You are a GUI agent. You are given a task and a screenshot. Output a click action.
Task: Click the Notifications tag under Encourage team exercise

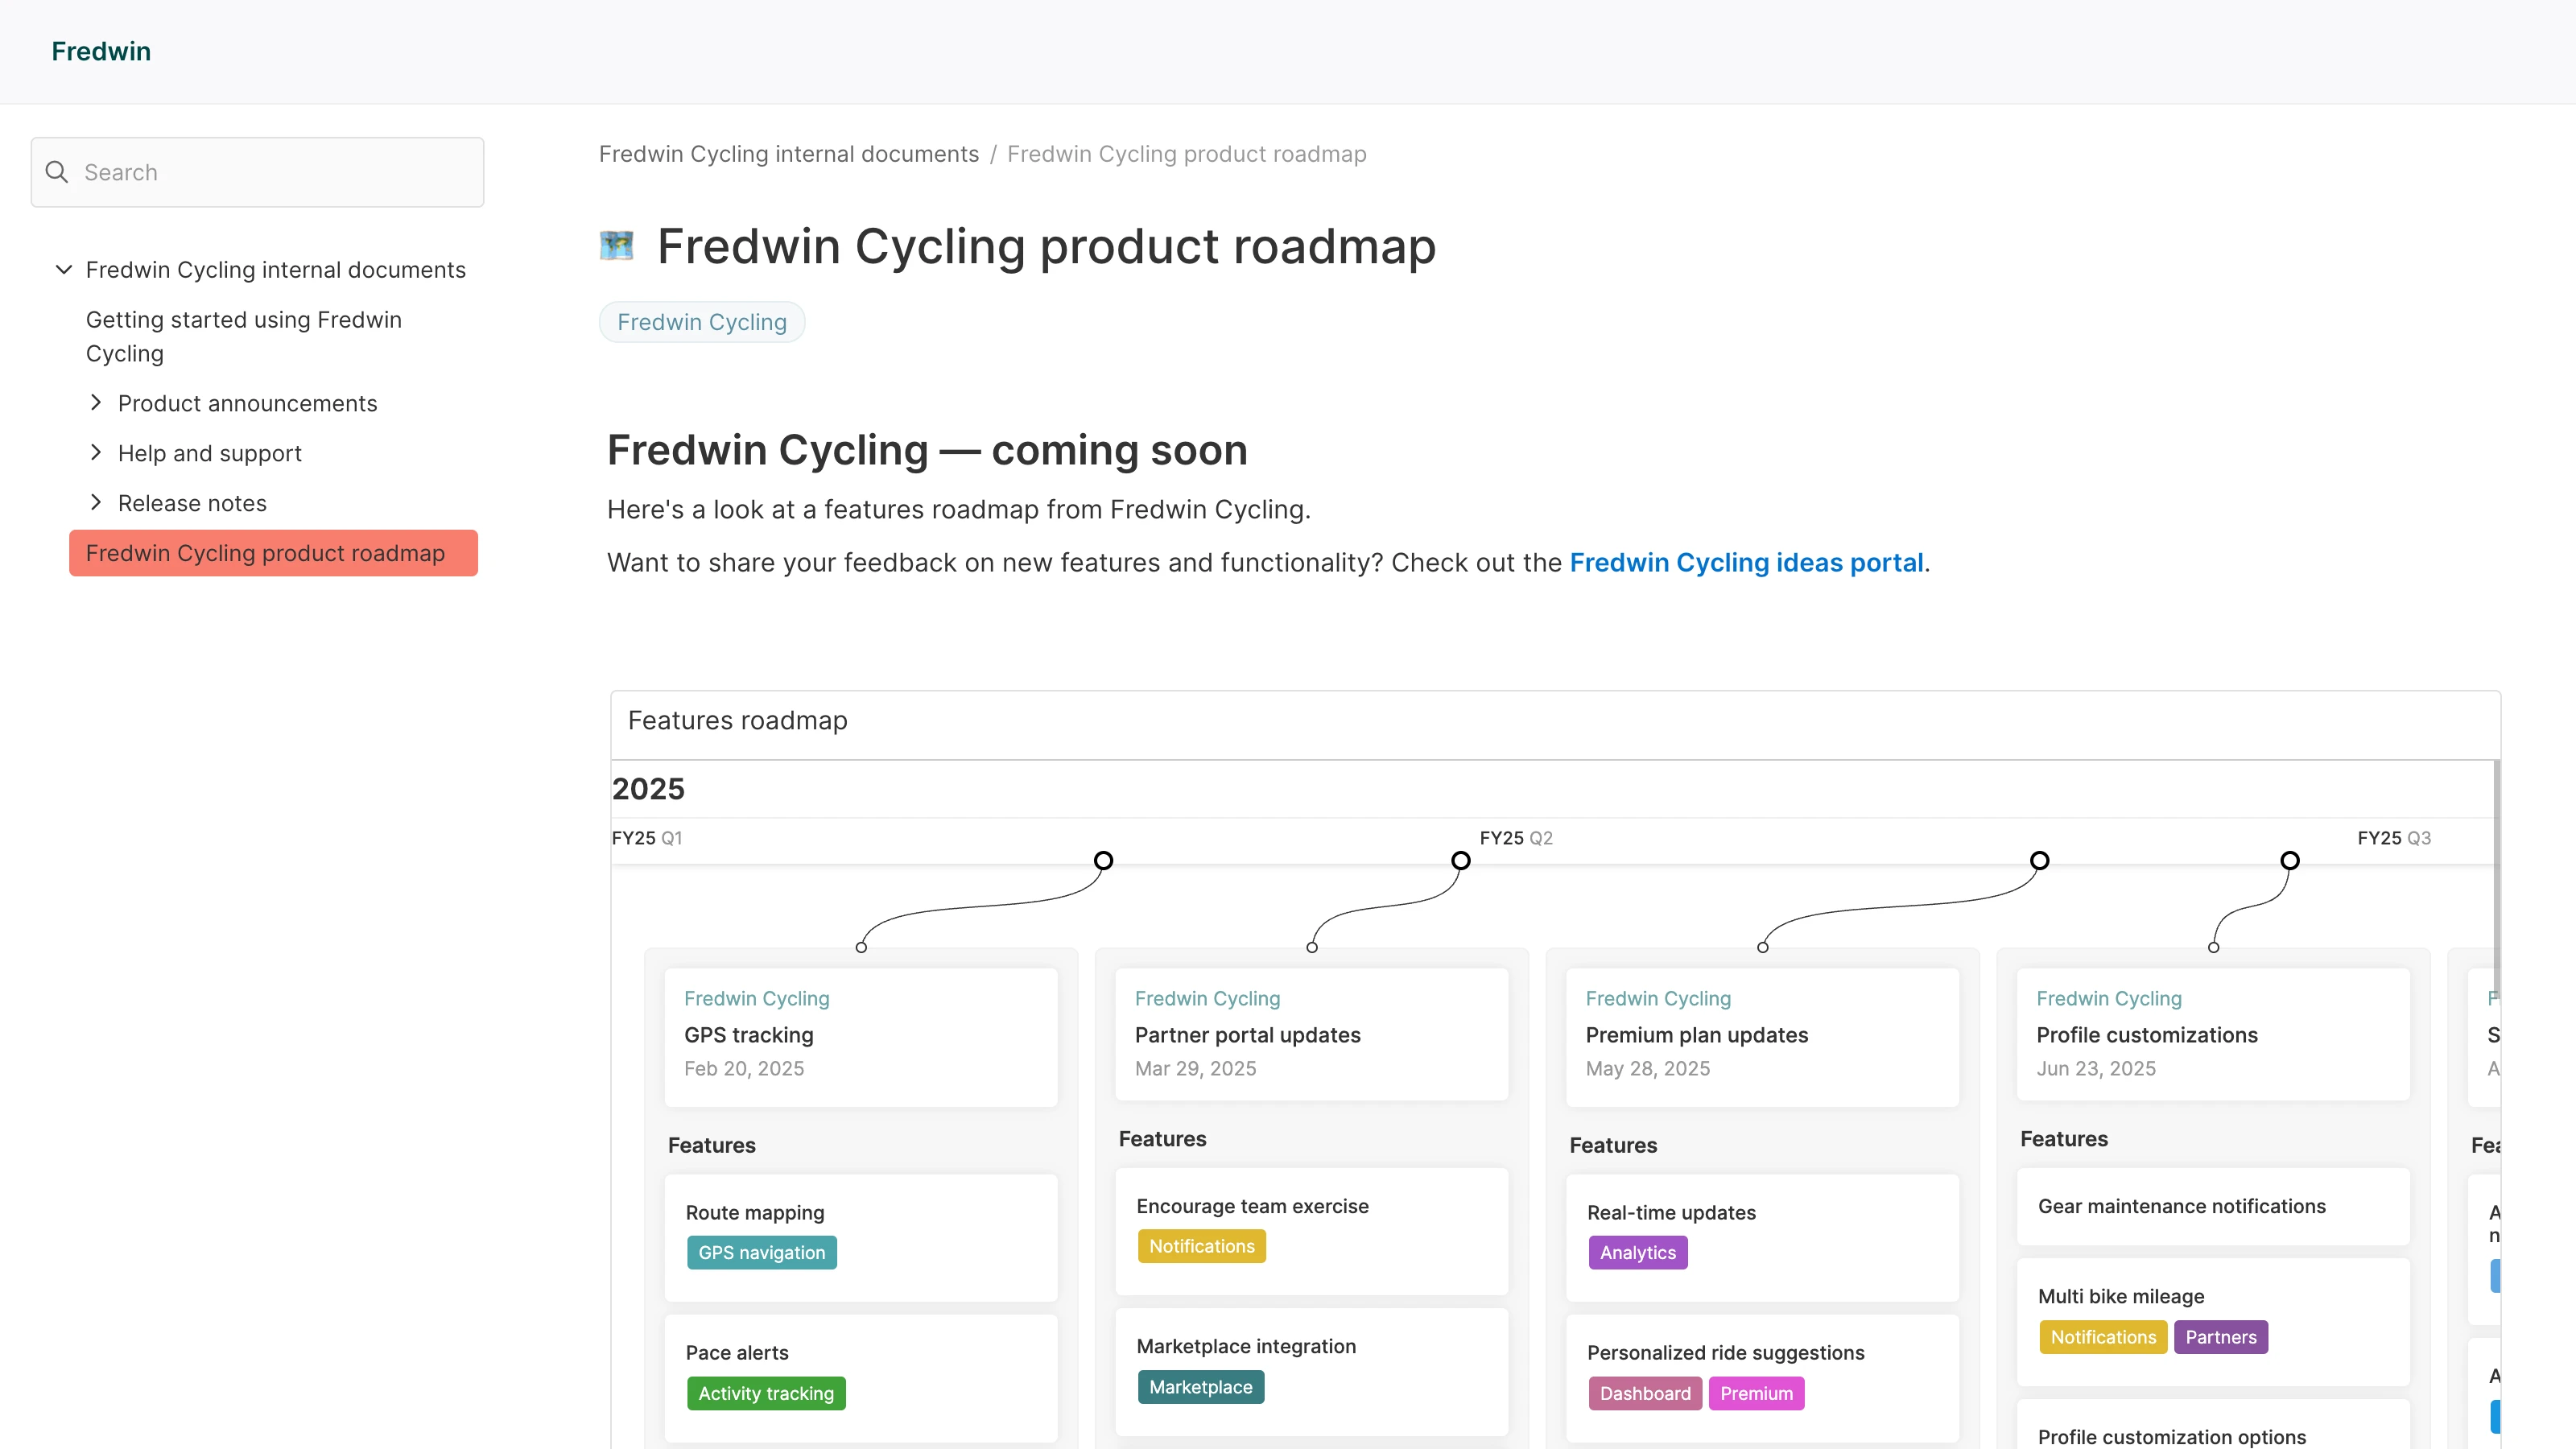tap(1202, 1246)
